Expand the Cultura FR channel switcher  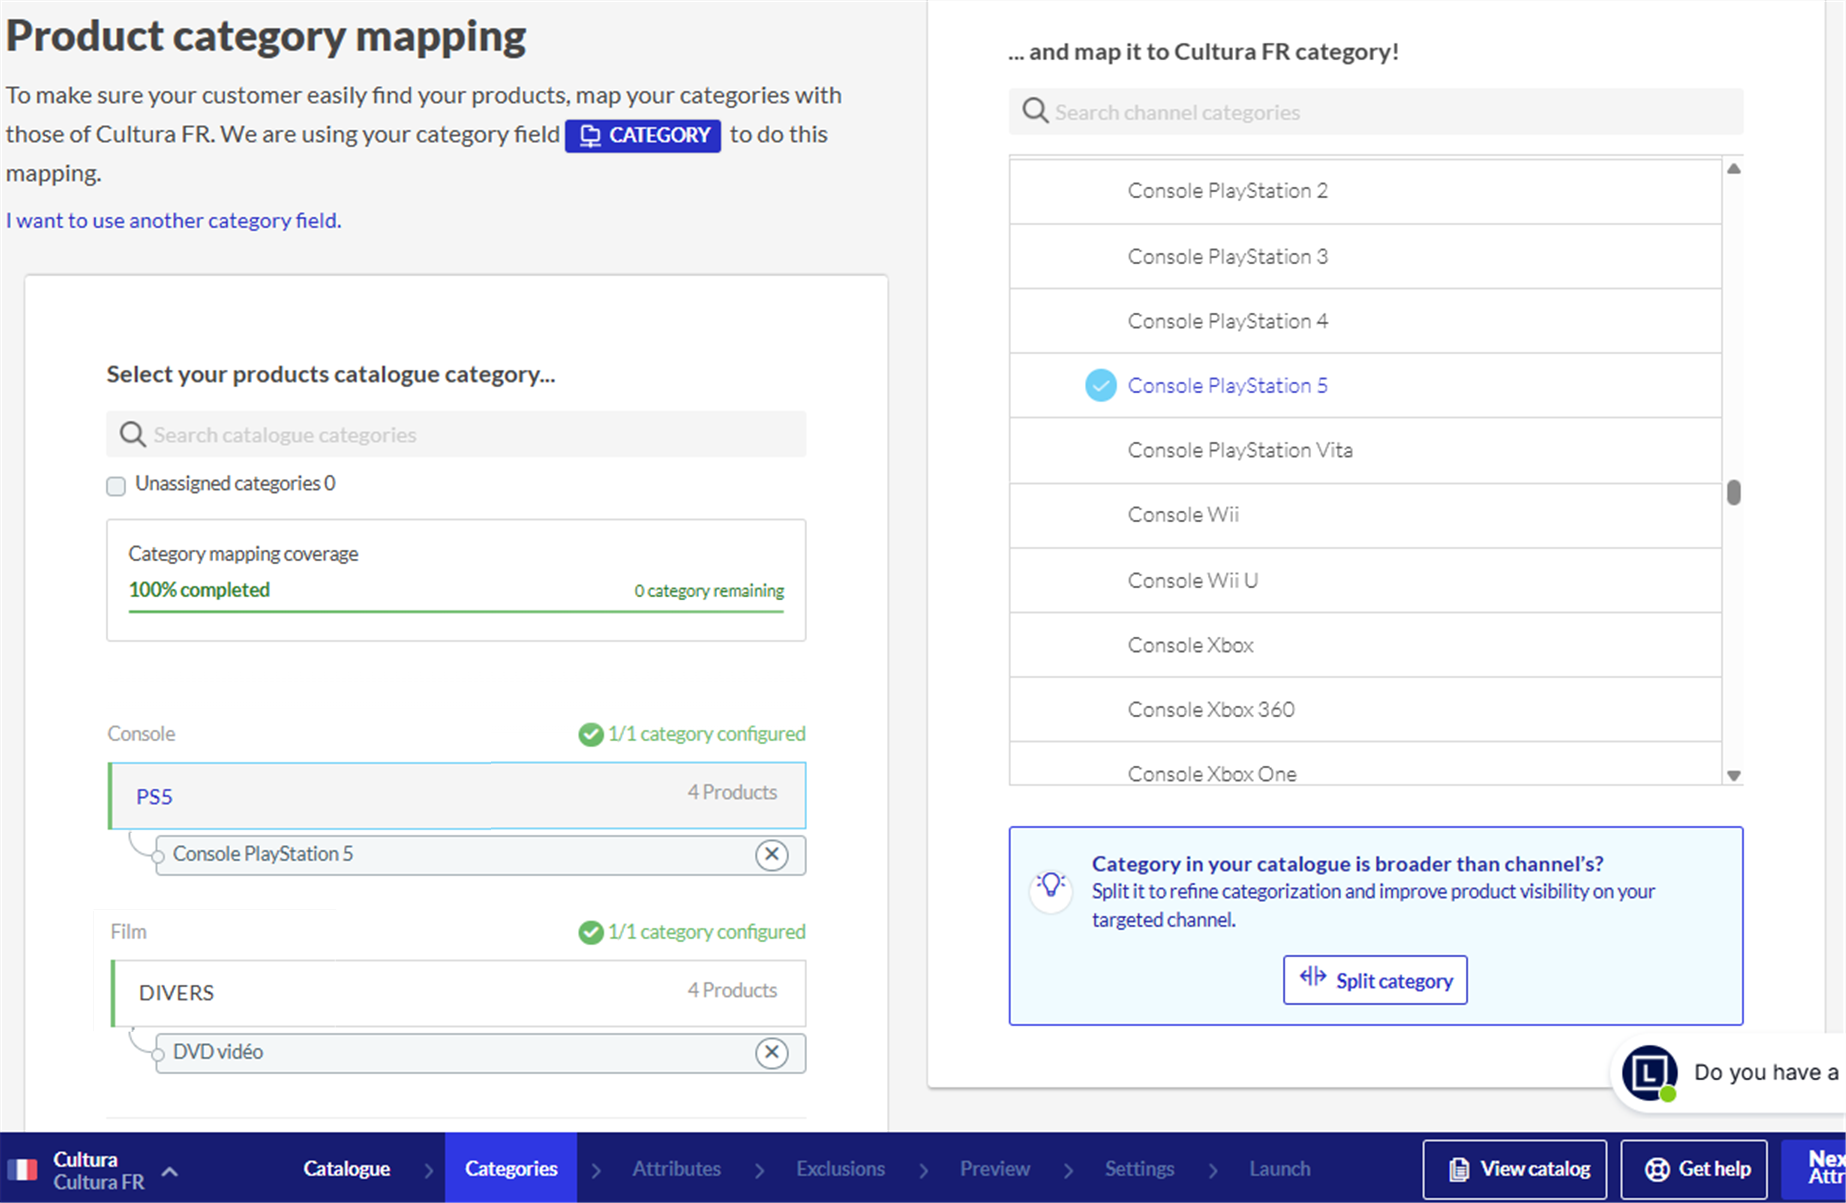[x=170, y=1171]
